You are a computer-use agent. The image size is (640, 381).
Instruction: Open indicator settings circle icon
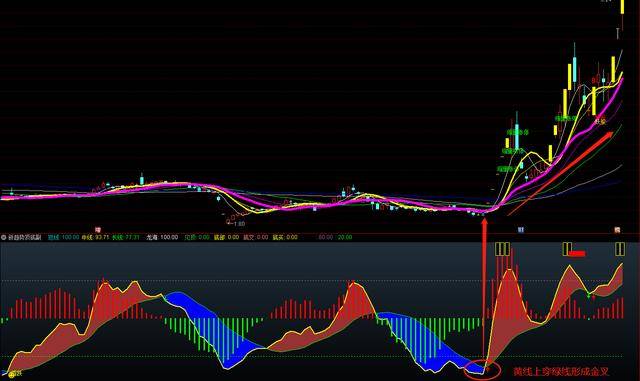click(x=3, y=237)
